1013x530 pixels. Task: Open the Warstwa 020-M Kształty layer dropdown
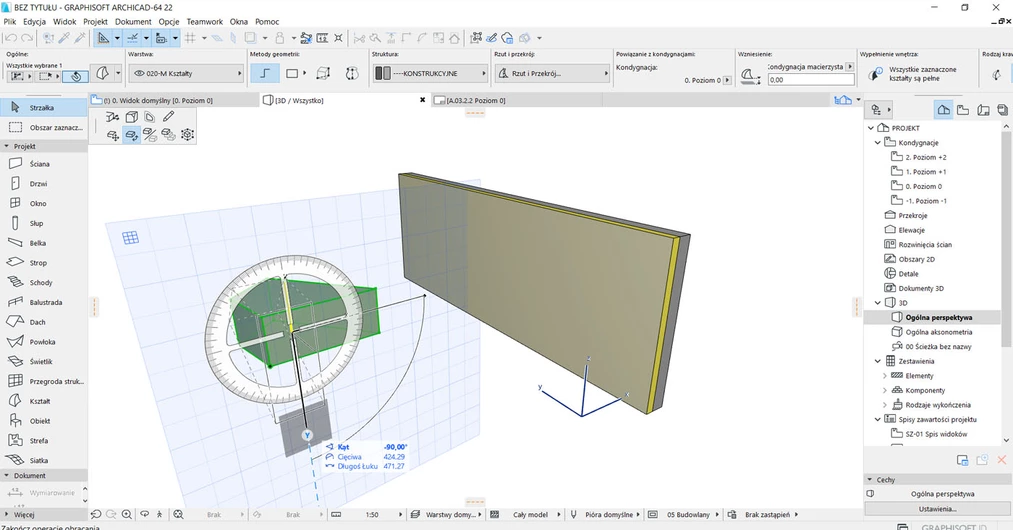(x=186, y=74)
